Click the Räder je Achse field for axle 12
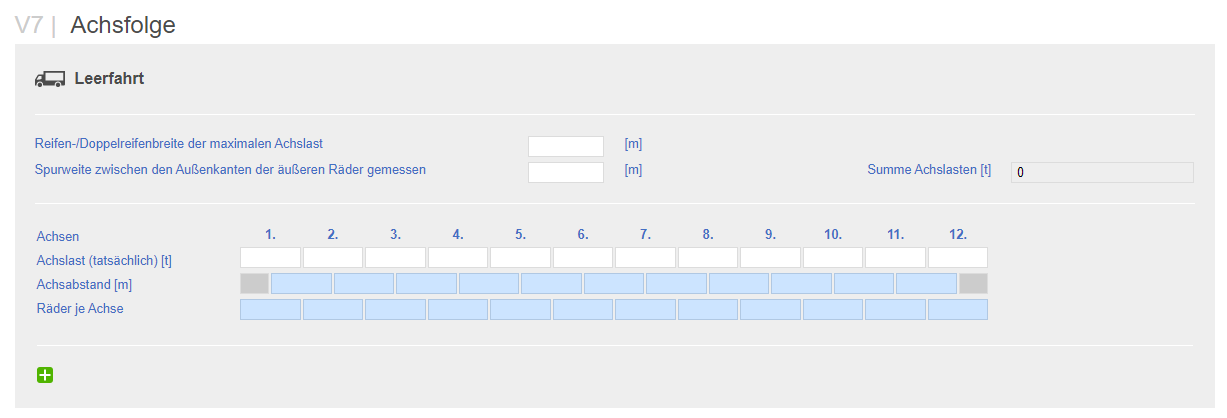The height and width of the screenshot is (418, 1227). coord(958,309)
